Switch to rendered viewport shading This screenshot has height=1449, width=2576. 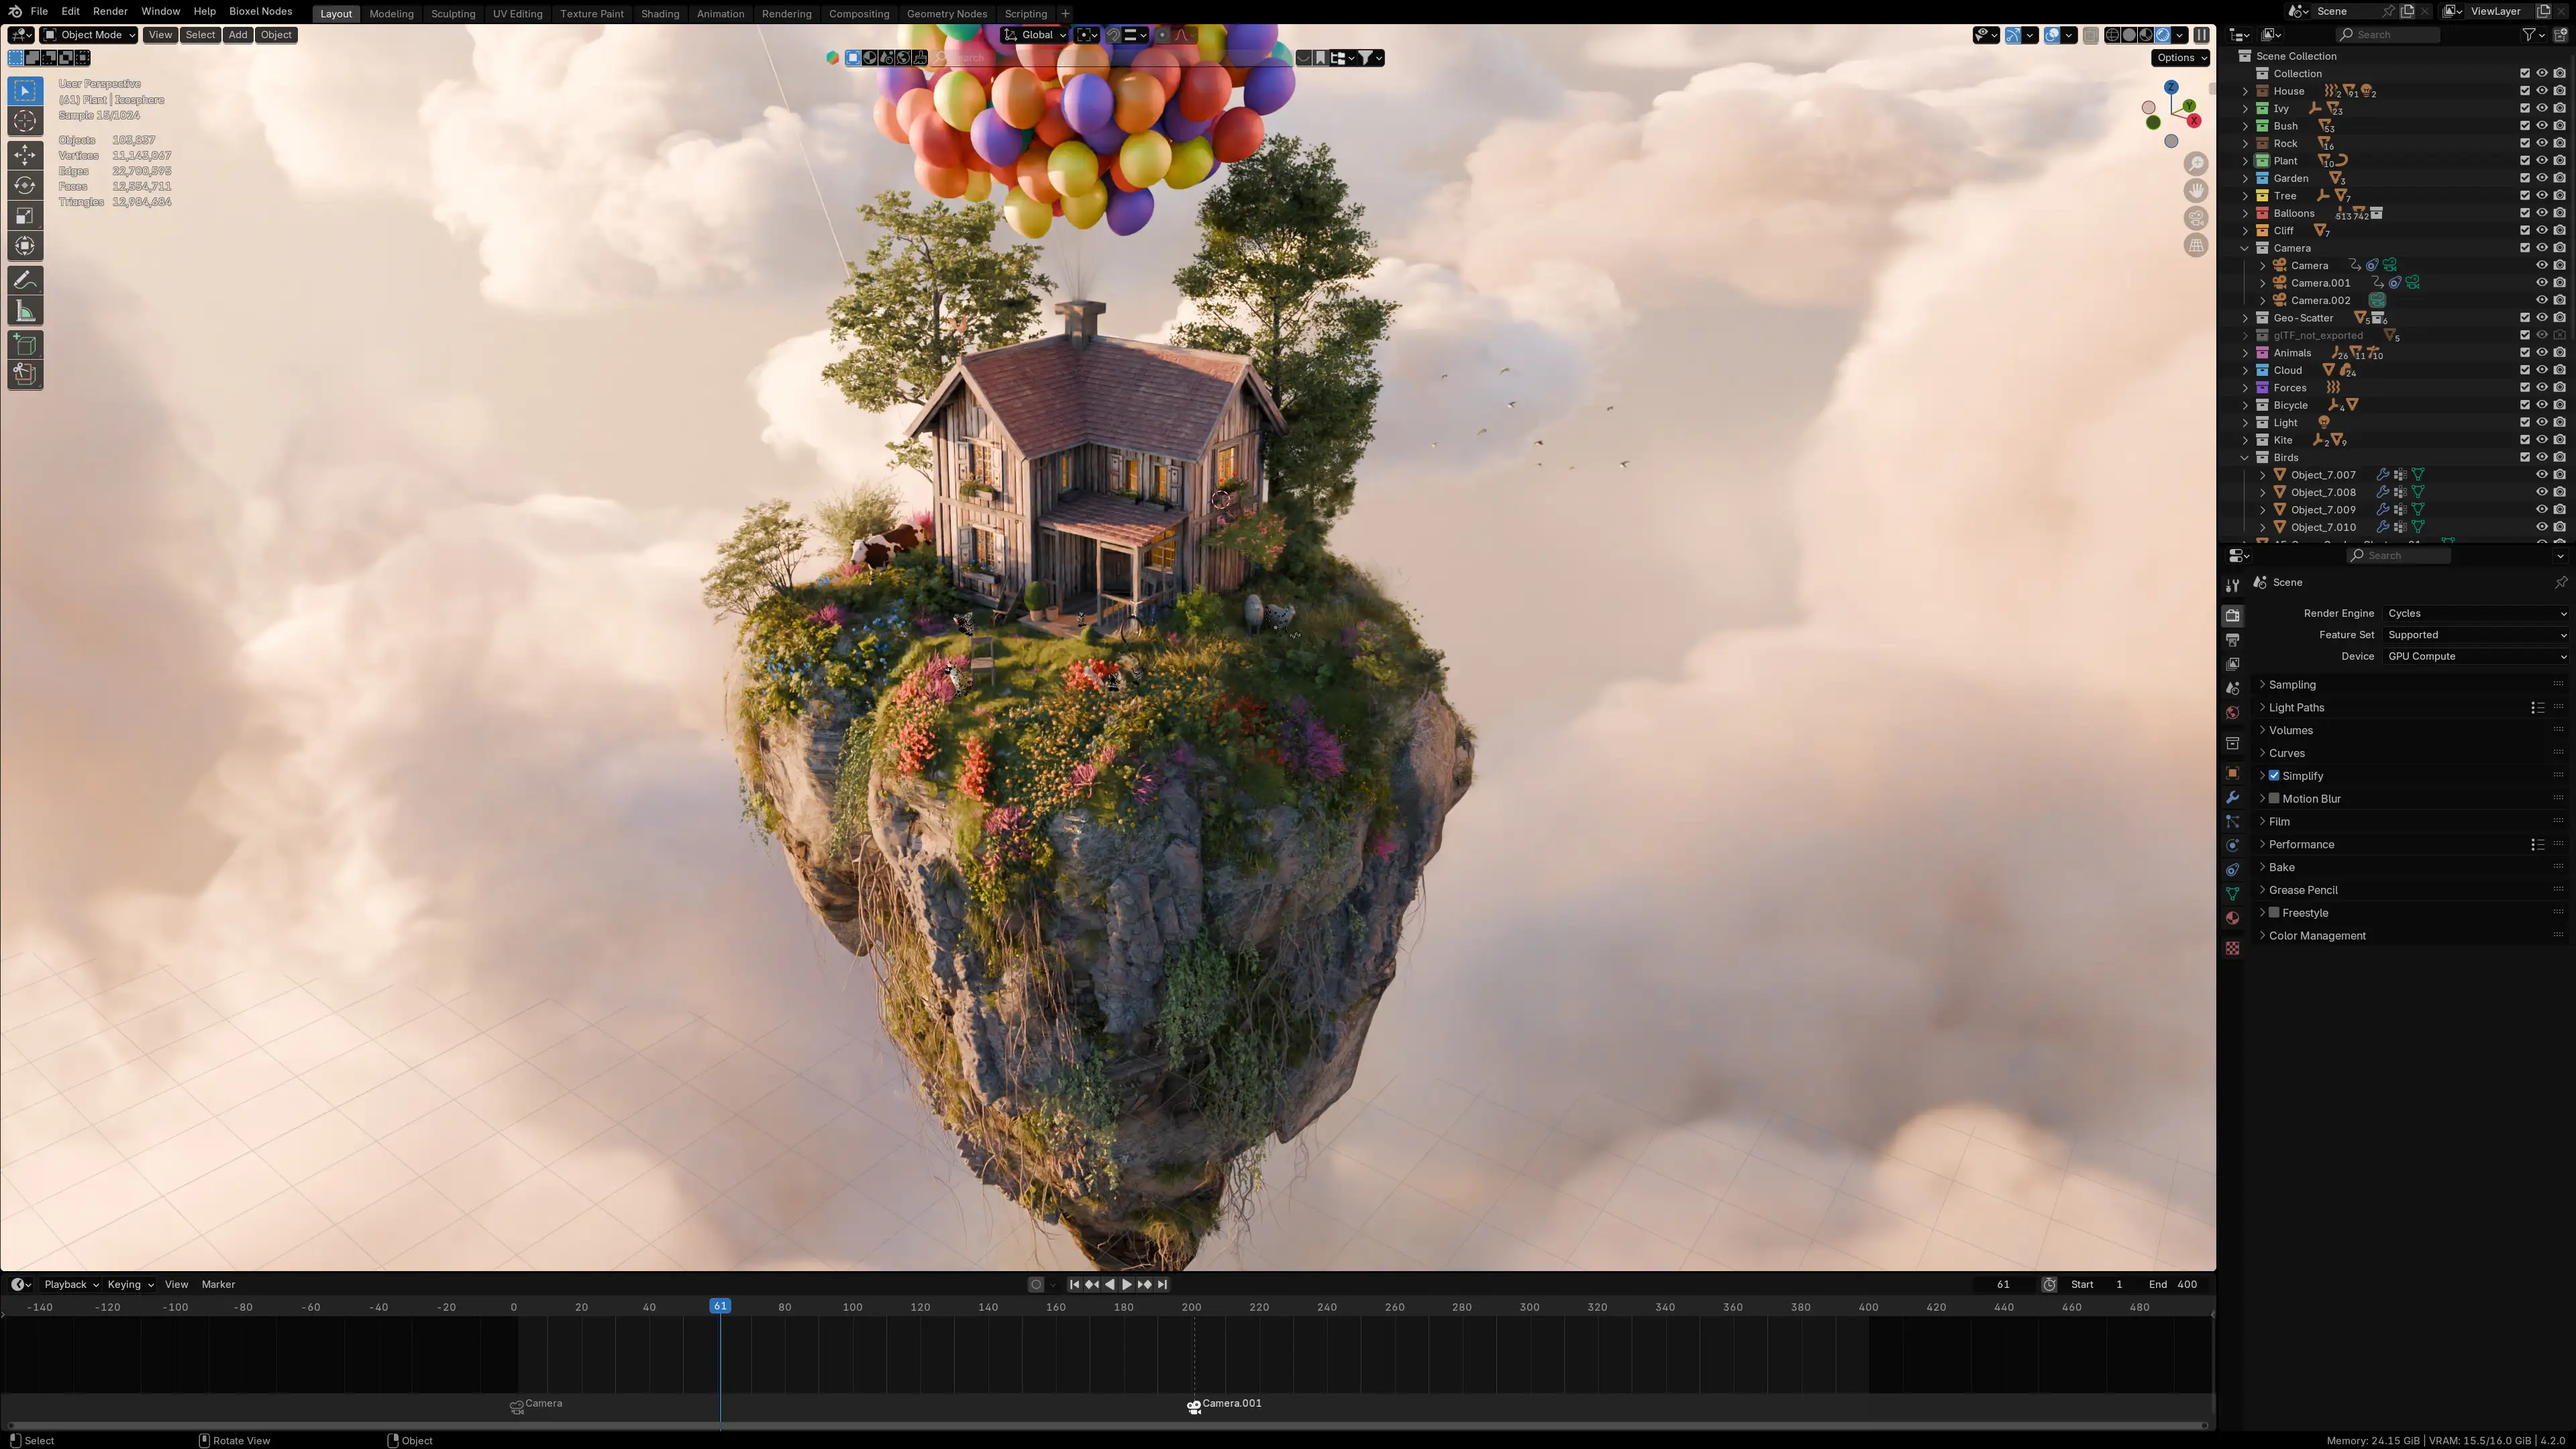coord(2162,35)
